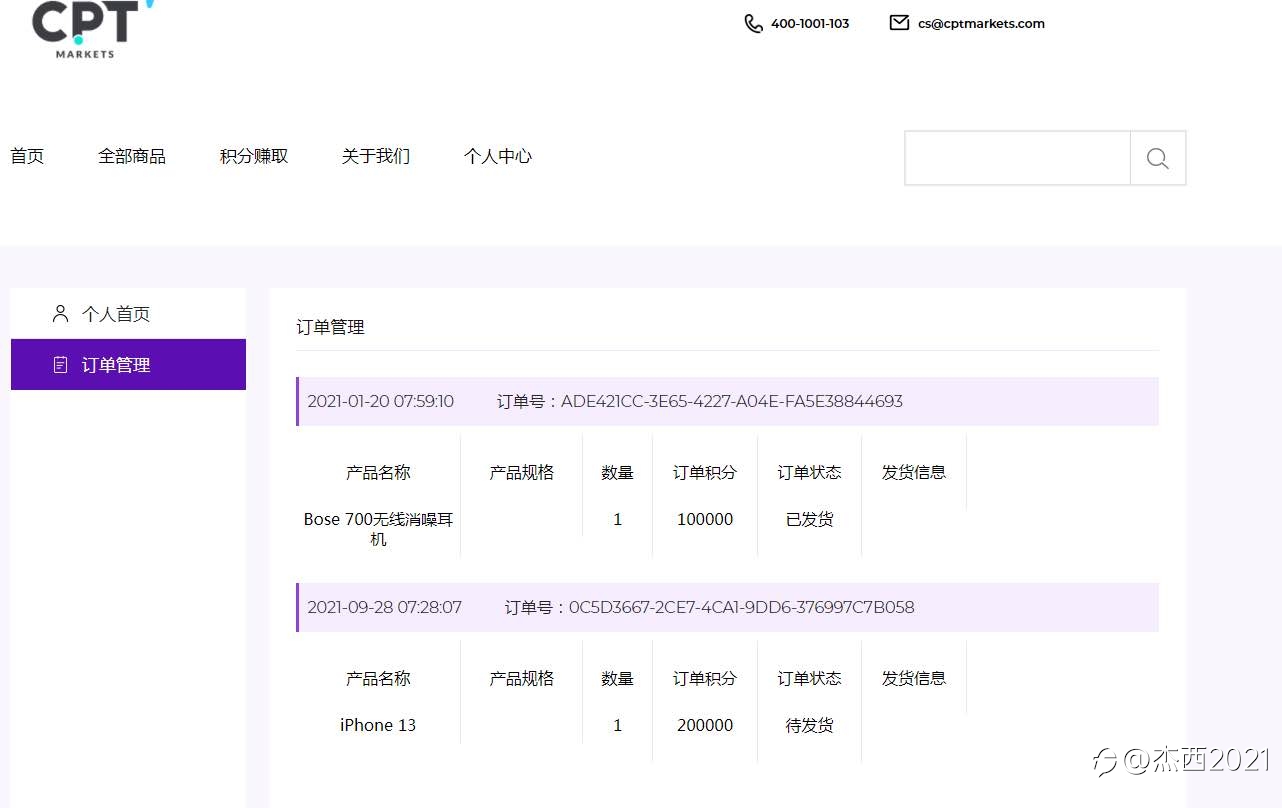Open the 首页 navigation item
Screen dimensions: 1282x808
[27, 156]
